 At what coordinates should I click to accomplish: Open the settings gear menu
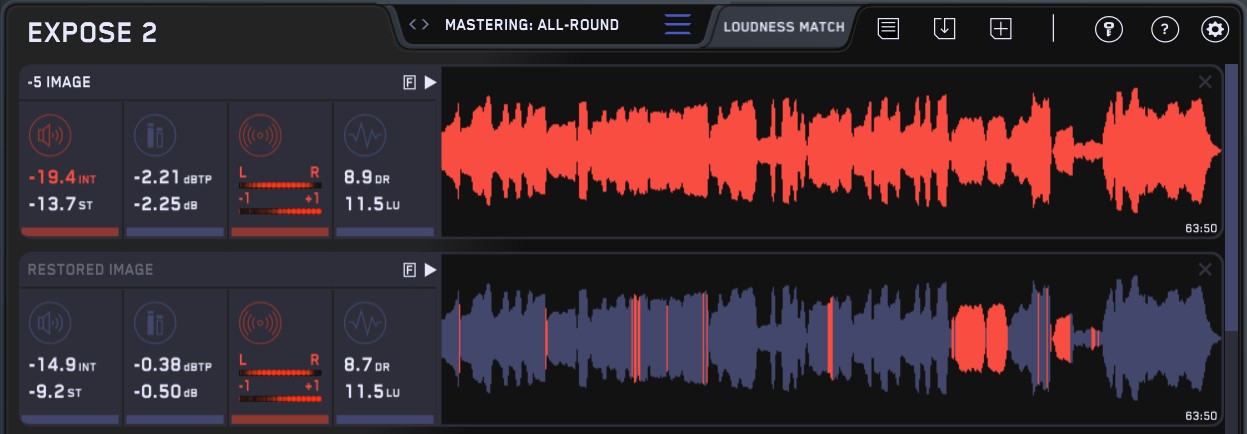(x=1215, y=29)
